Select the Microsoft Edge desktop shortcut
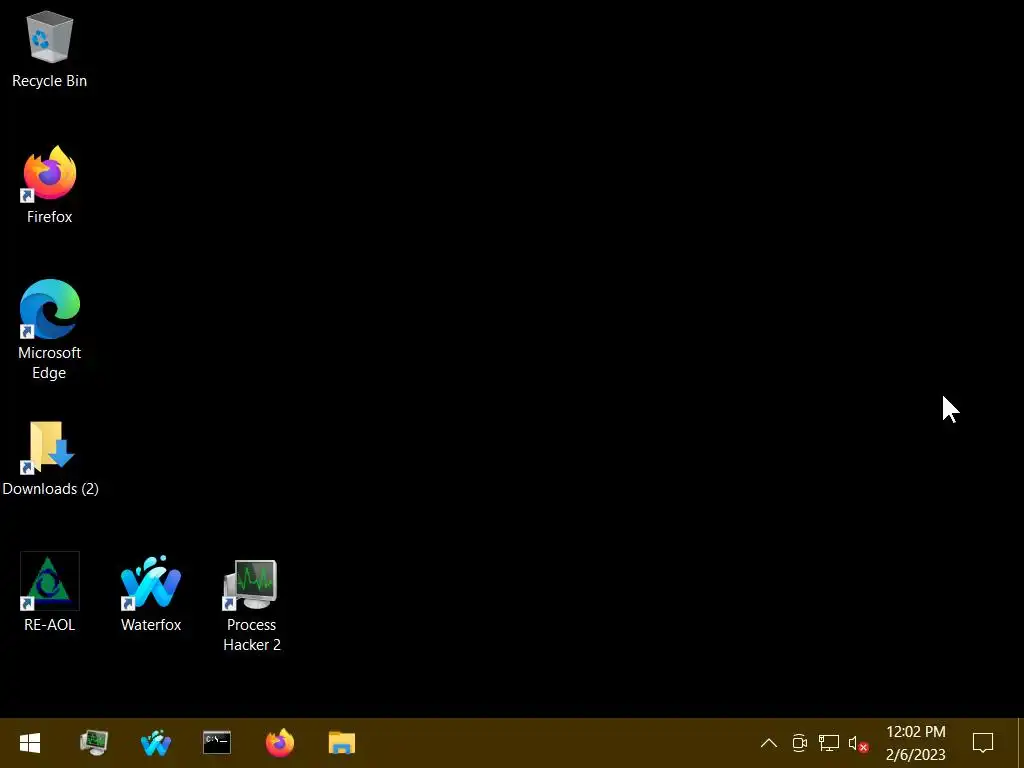Screen dimensions: 1024x768 click(x=50, y=309)
